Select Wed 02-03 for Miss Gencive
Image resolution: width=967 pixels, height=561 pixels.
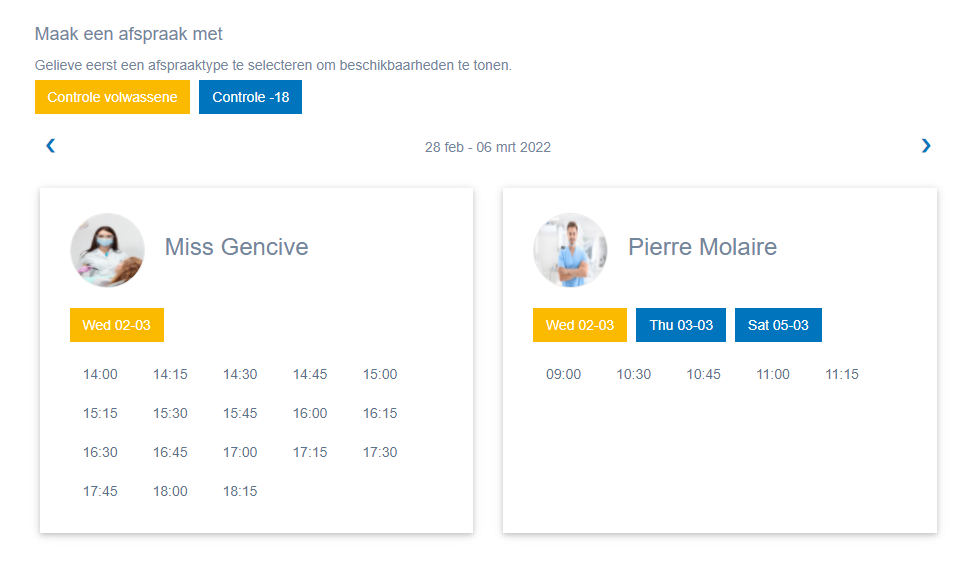116,325
